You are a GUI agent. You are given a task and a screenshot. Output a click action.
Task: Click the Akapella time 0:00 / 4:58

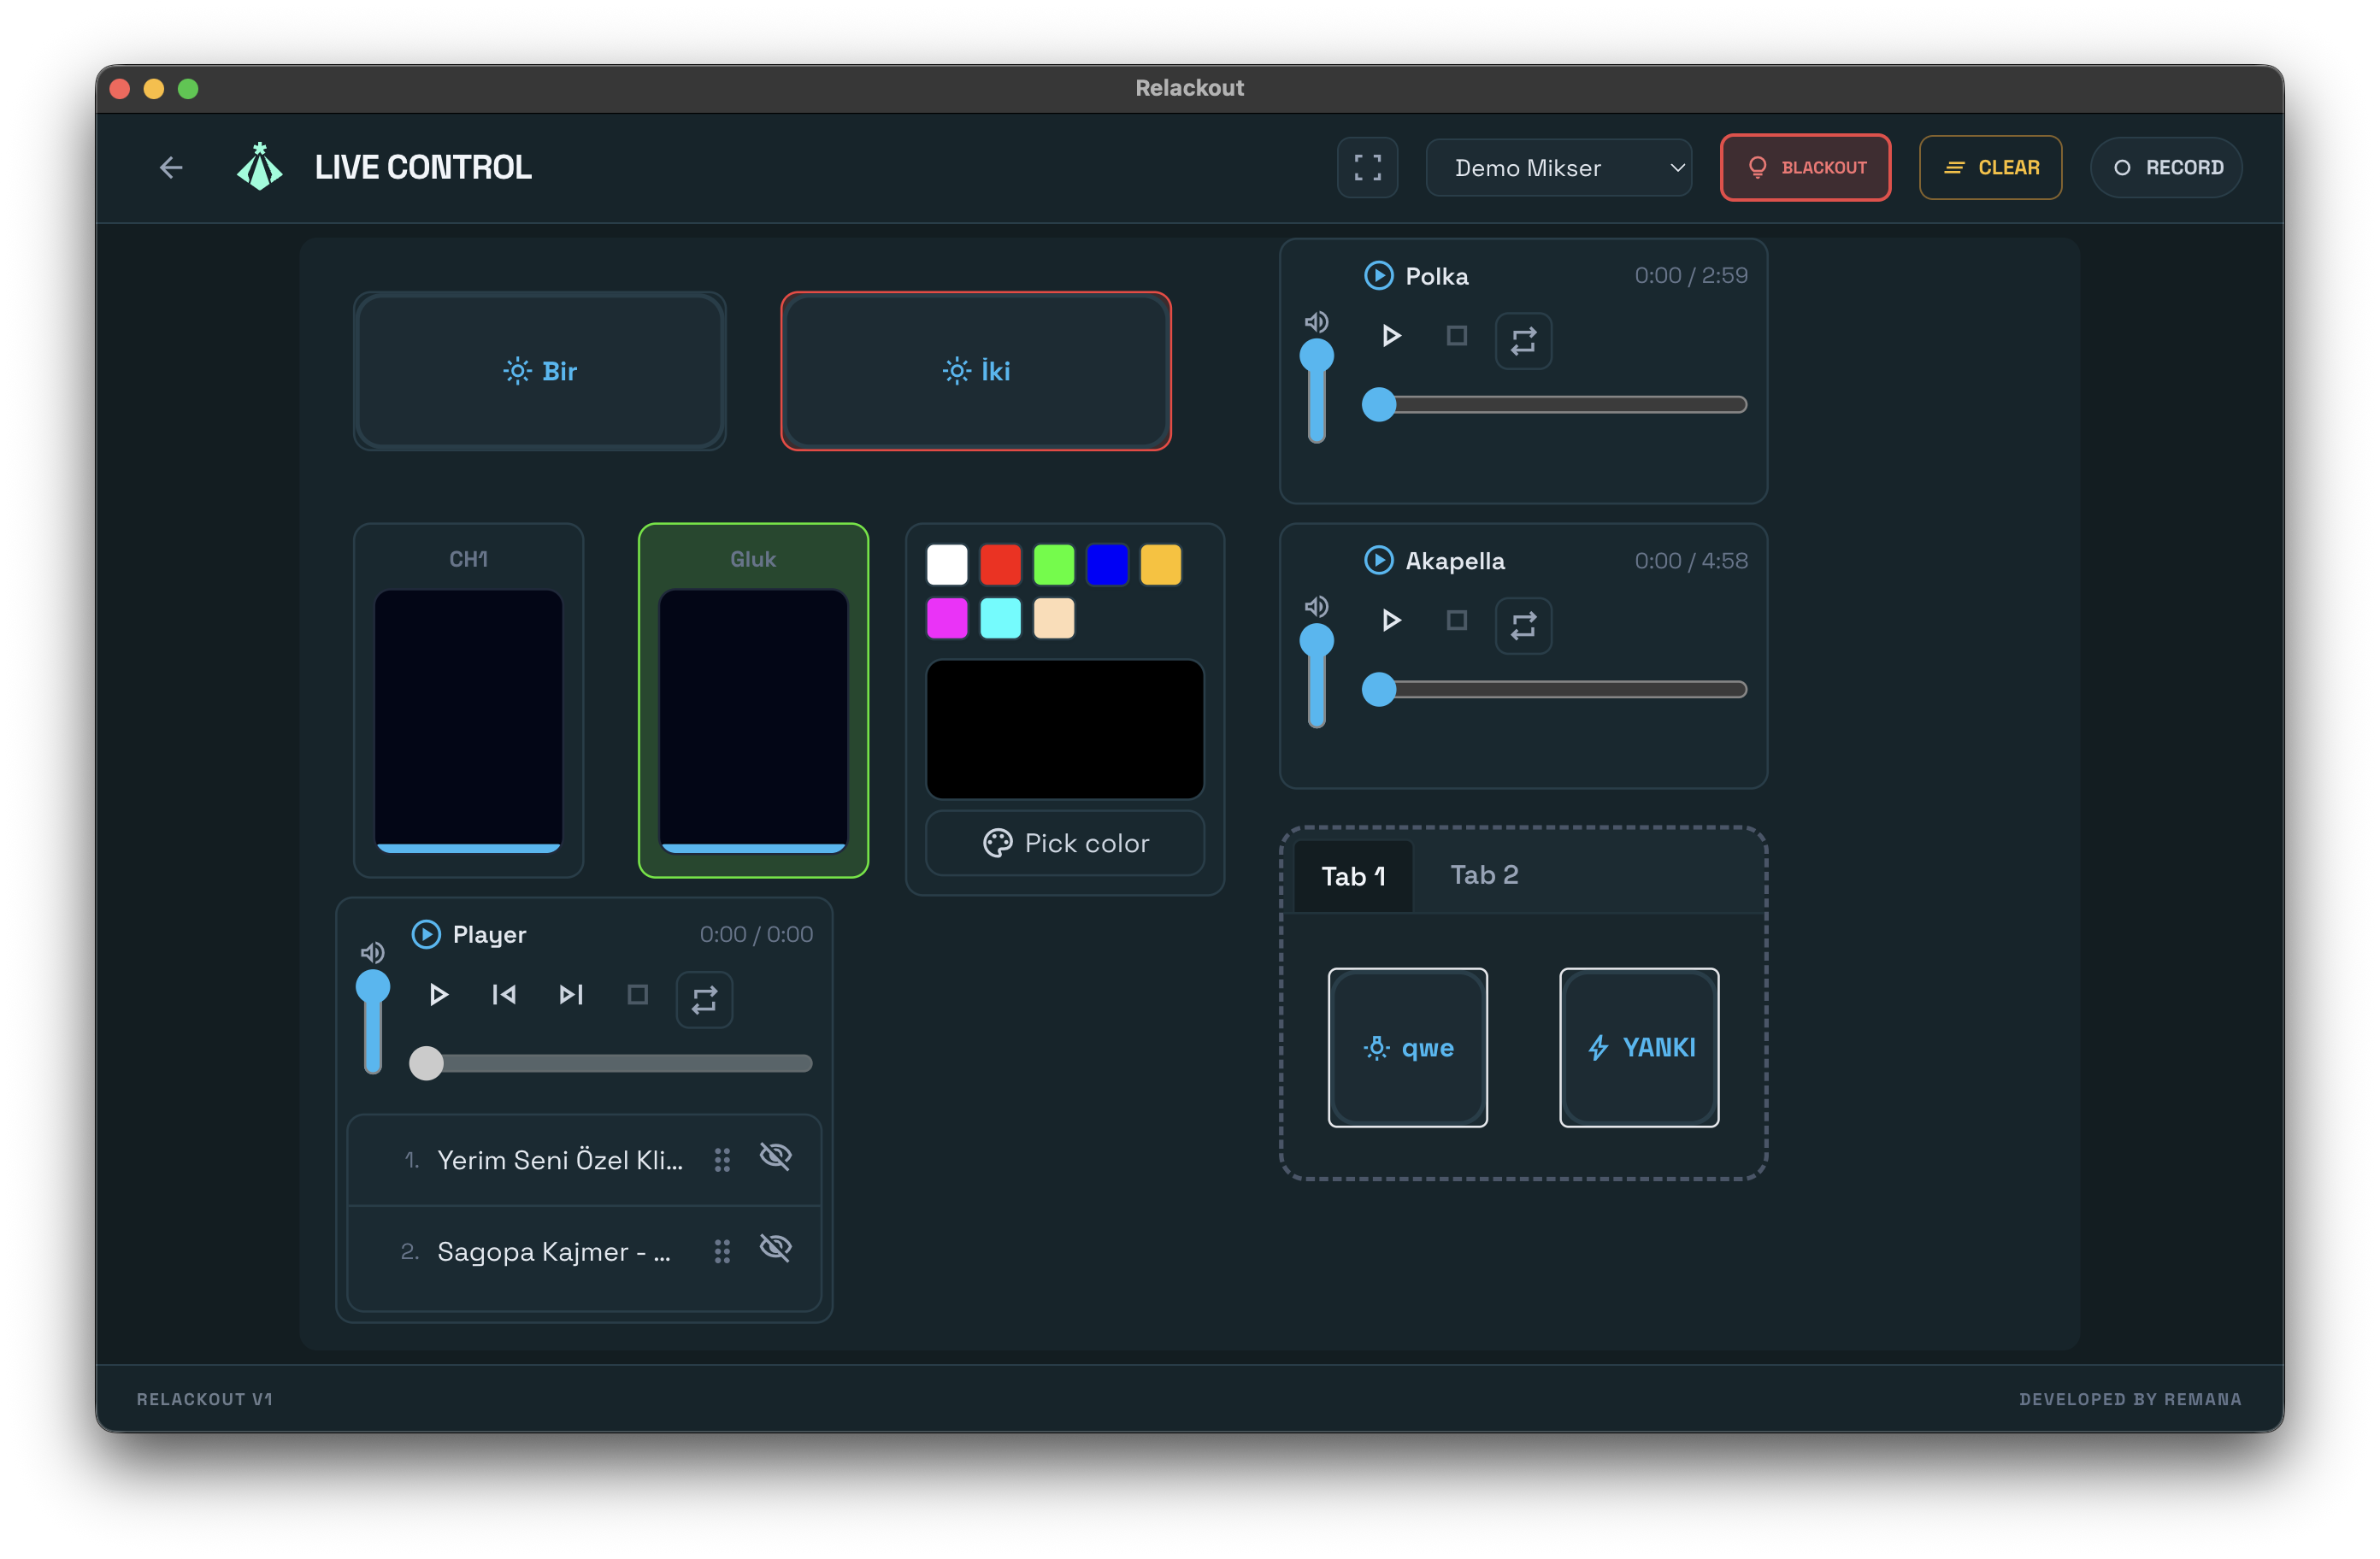pyautogui.click(x=1691, y=560)
